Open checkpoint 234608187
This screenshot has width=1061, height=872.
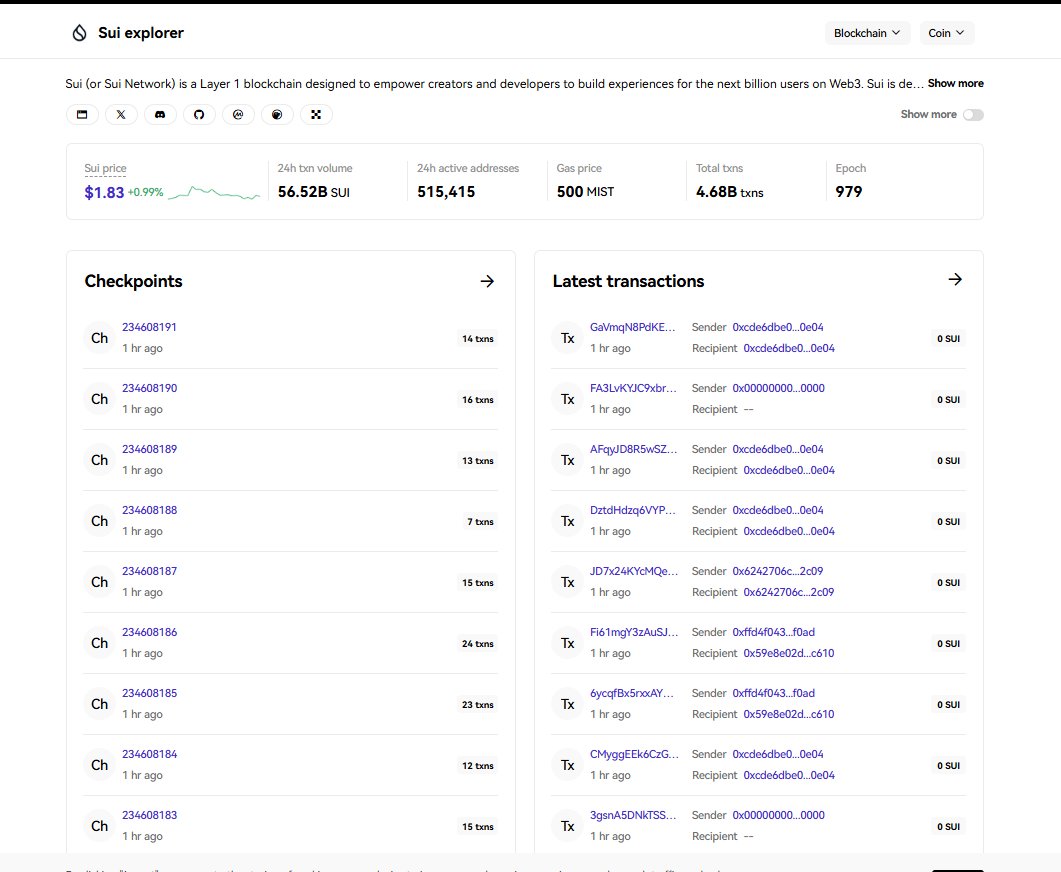pos(150,571)
